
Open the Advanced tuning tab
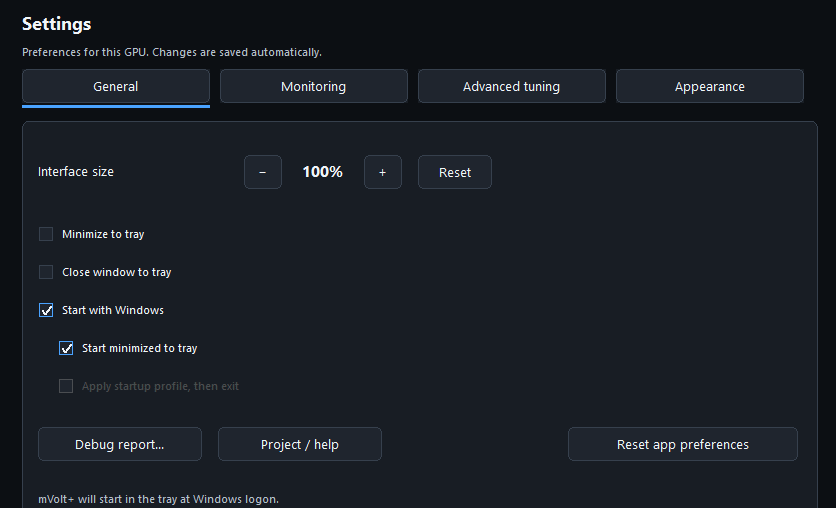(x=511, y=86)
